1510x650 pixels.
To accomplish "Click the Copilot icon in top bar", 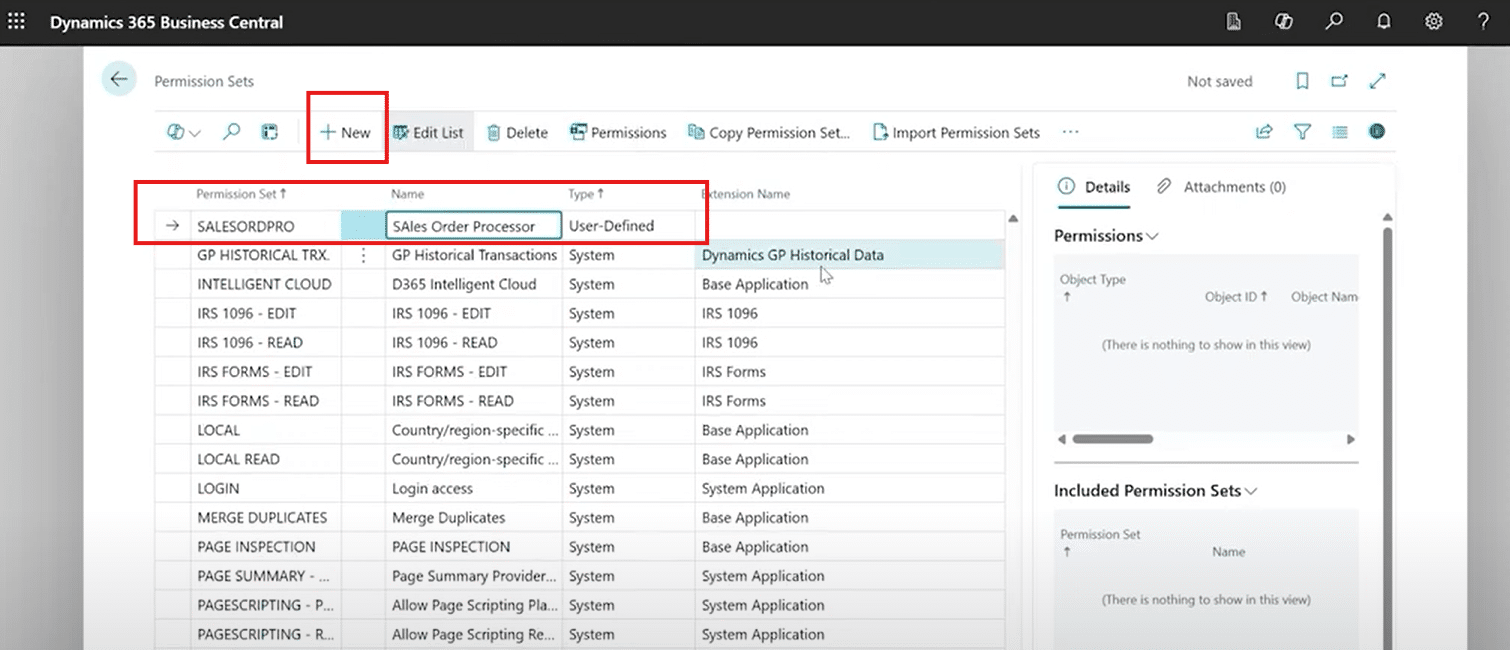I will (1284, 21).
